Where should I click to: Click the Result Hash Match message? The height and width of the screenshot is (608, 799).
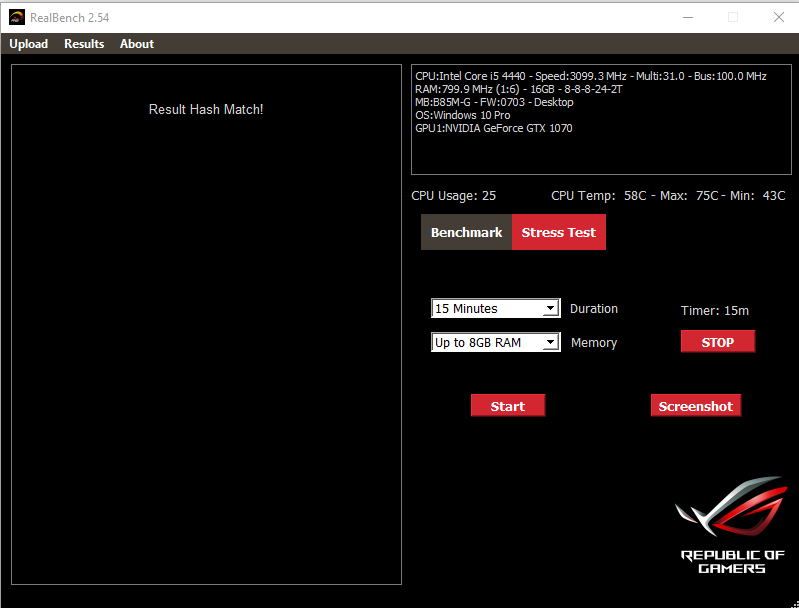[206, 109]
